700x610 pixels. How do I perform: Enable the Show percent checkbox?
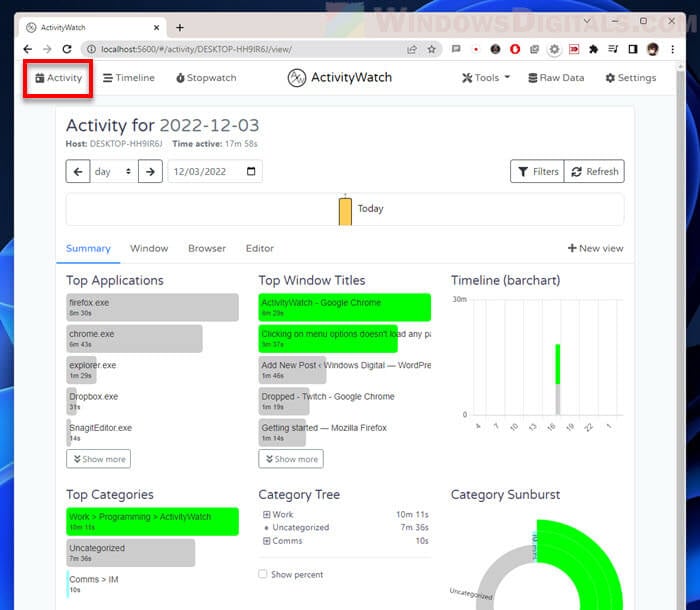tap(262, 574)
